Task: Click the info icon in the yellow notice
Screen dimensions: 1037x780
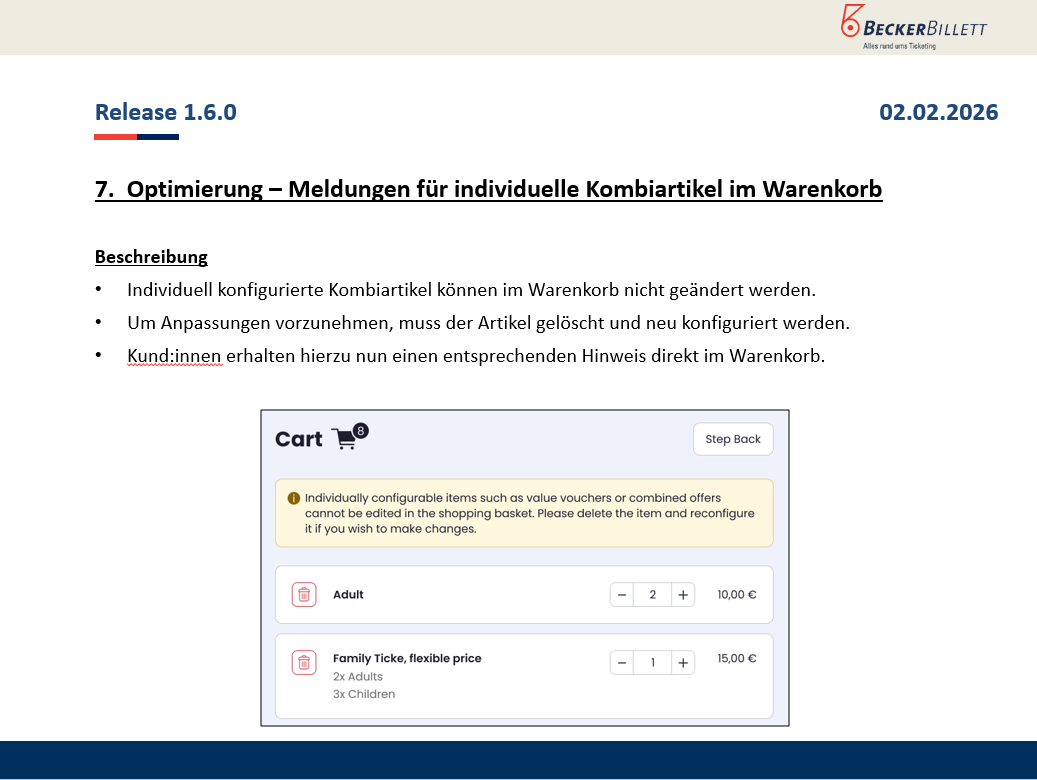Action: pos(293,498)
